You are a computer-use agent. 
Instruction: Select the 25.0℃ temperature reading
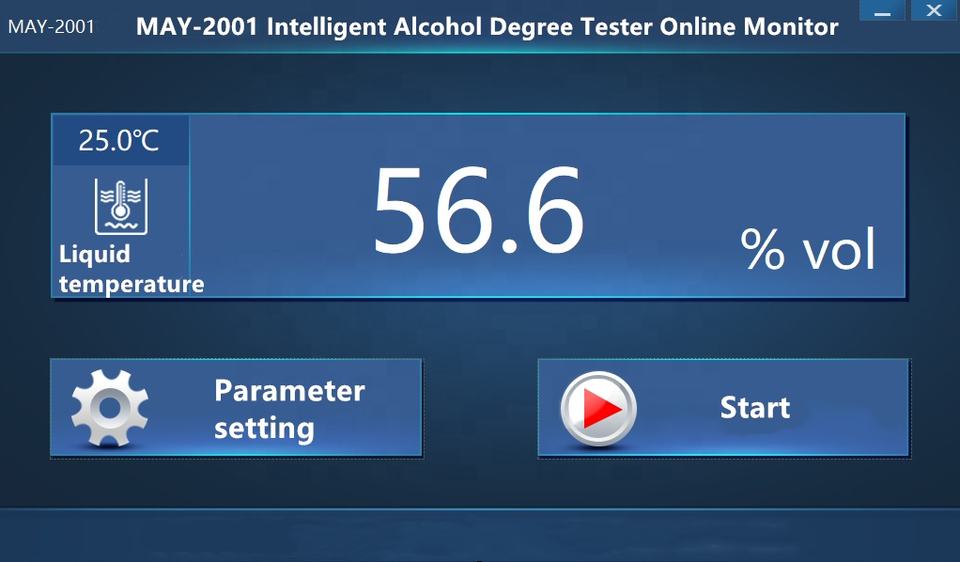click(x=119, y=140)
